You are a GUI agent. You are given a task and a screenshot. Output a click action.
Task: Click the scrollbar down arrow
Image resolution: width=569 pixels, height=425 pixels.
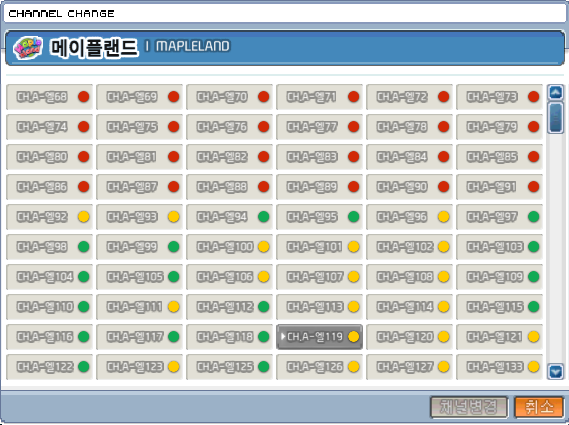[x=556, y=372]
